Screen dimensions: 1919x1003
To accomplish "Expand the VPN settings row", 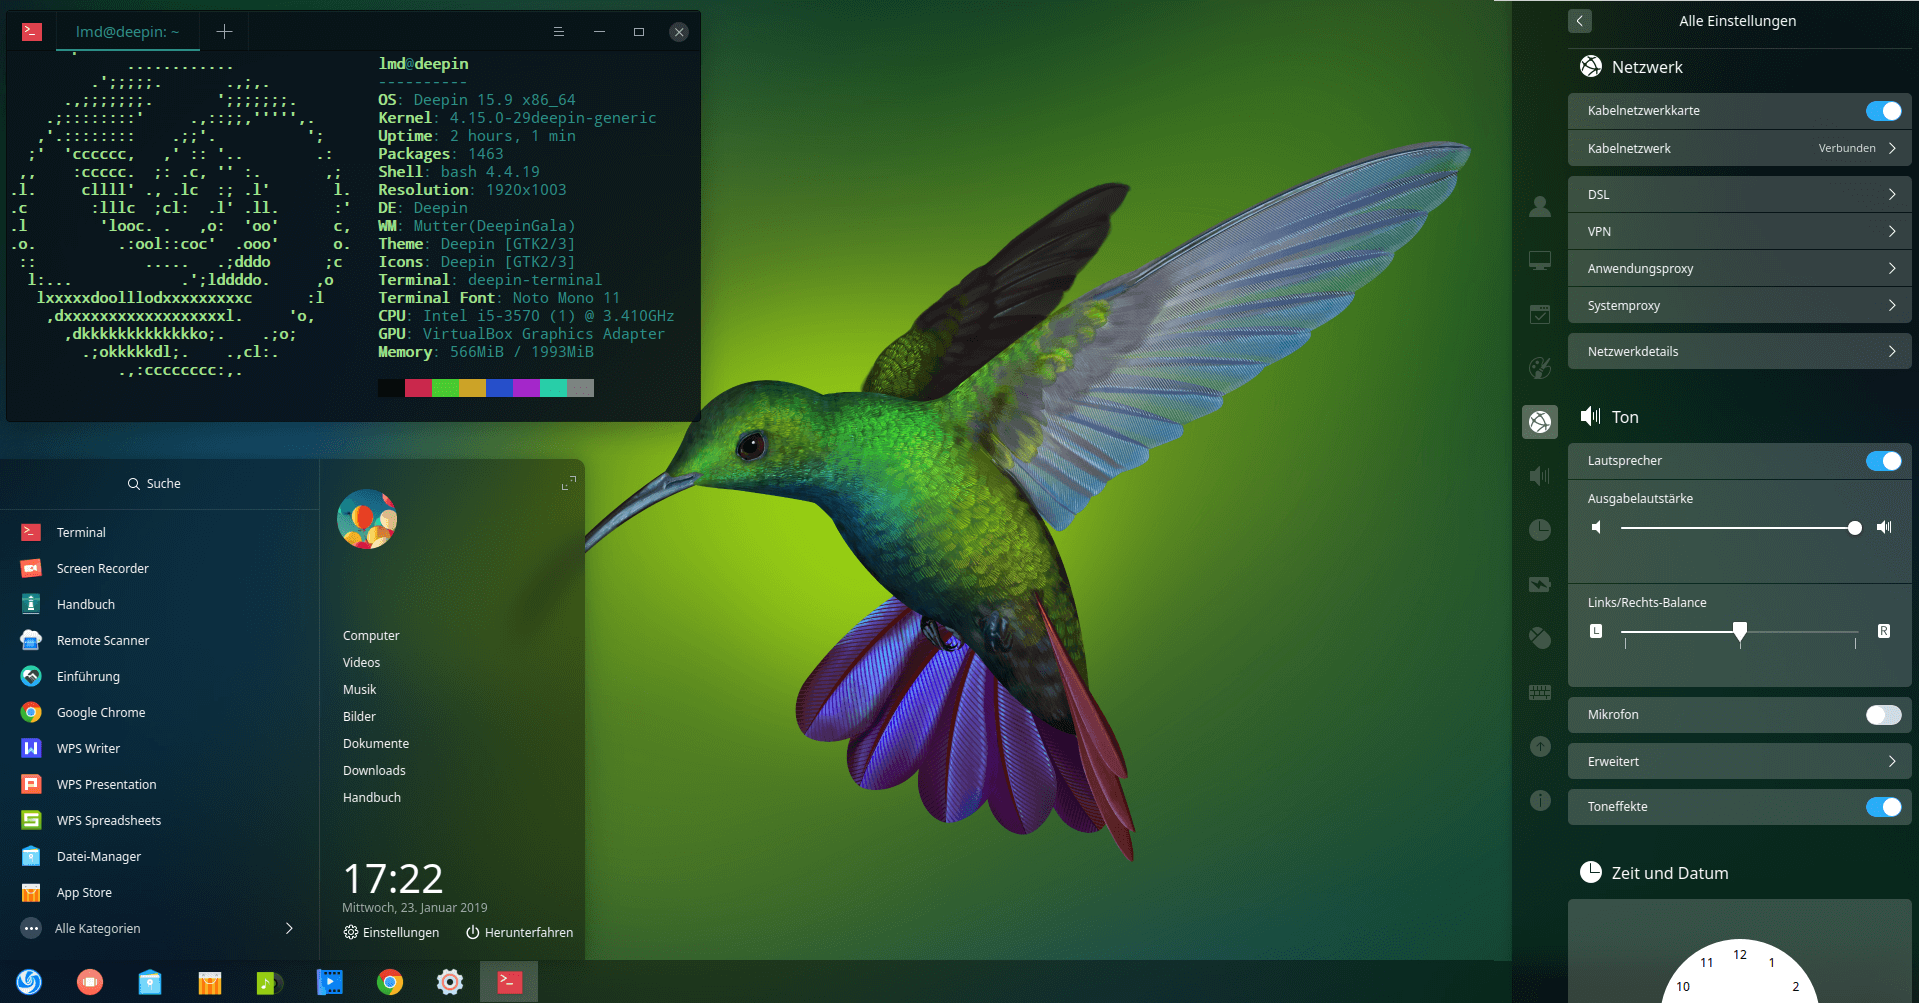I will point(1739,232).
